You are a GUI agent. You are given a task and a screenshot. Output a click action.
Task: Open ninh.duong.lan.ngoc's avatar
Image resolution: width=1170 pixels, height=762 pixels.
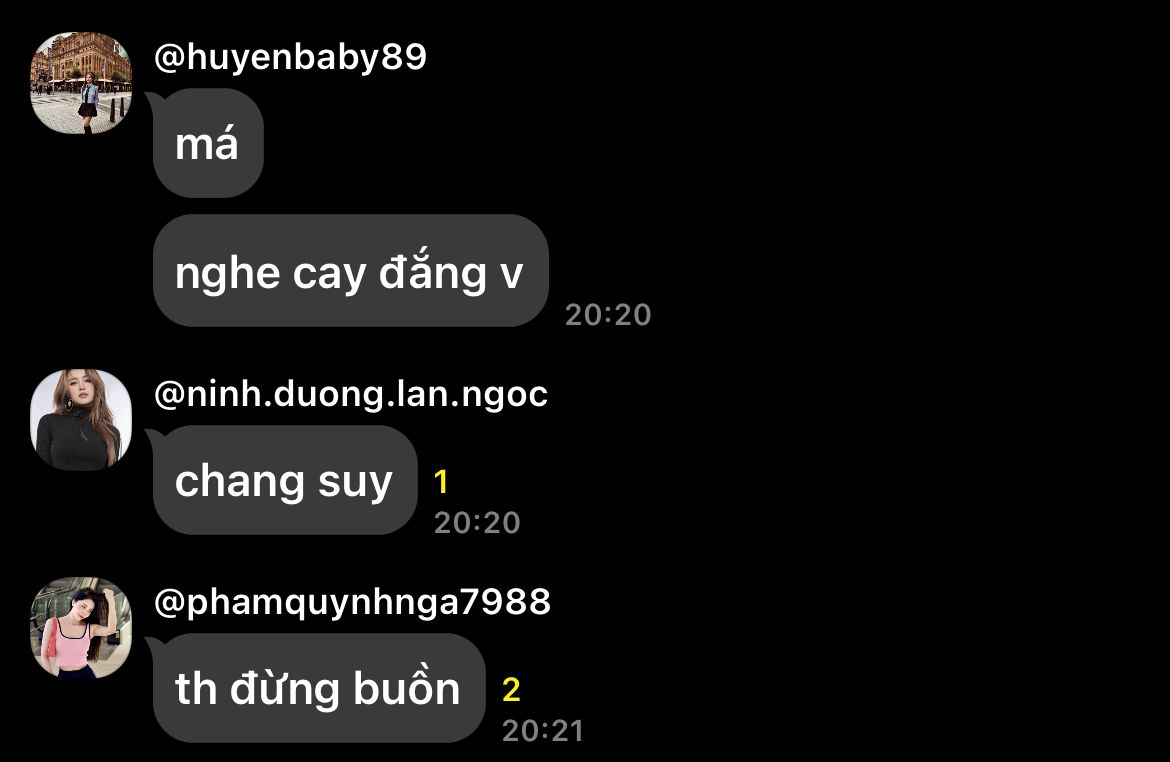(x=81, y=419)
